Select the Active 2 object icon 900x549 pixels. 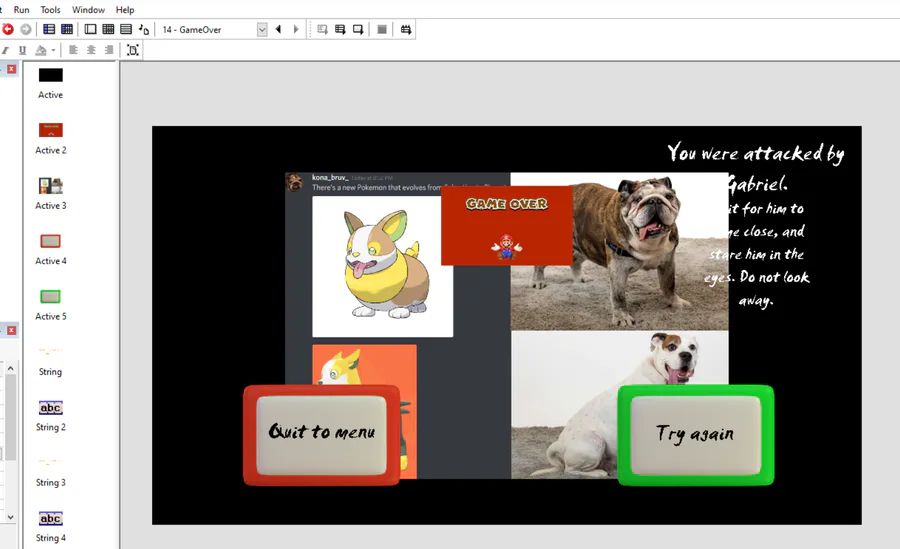[51, 130]
